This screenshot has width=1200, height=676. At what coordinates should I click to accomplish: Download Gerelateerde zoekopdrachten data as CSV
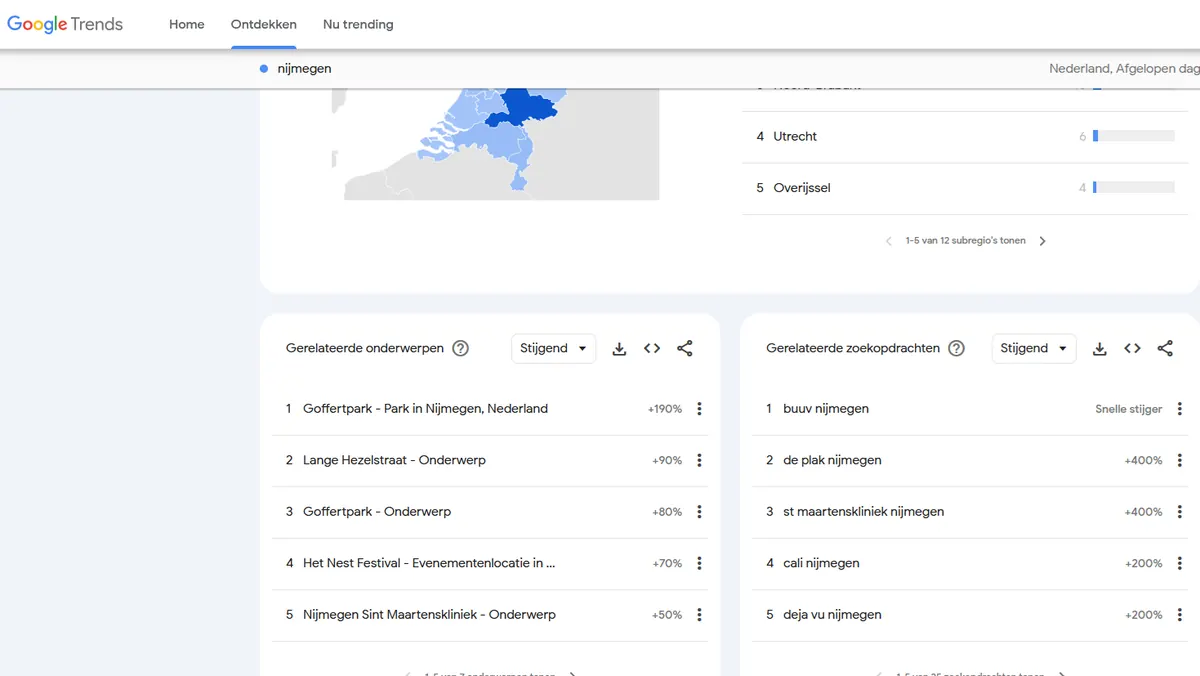tap(1100, 349)
